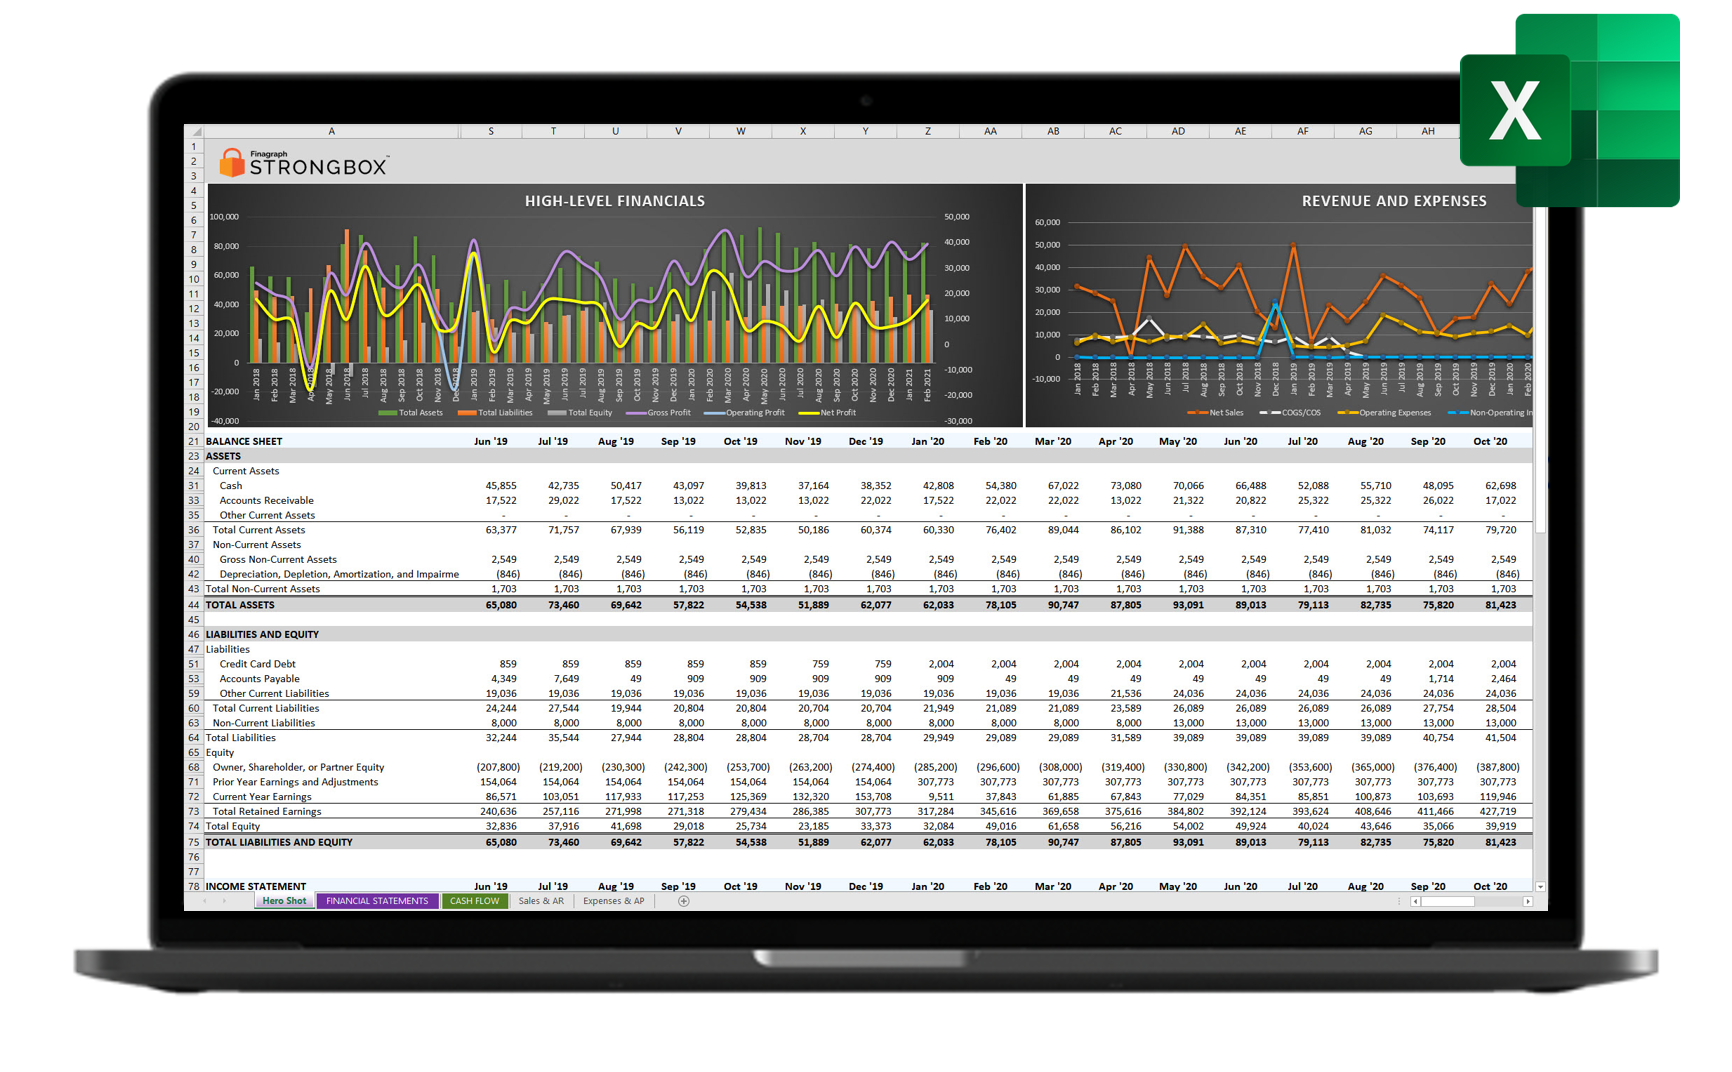This screenshot has height=1072, width=1732.
Task: Click the next sheet navigation arrow
Action: pos(224,901)
